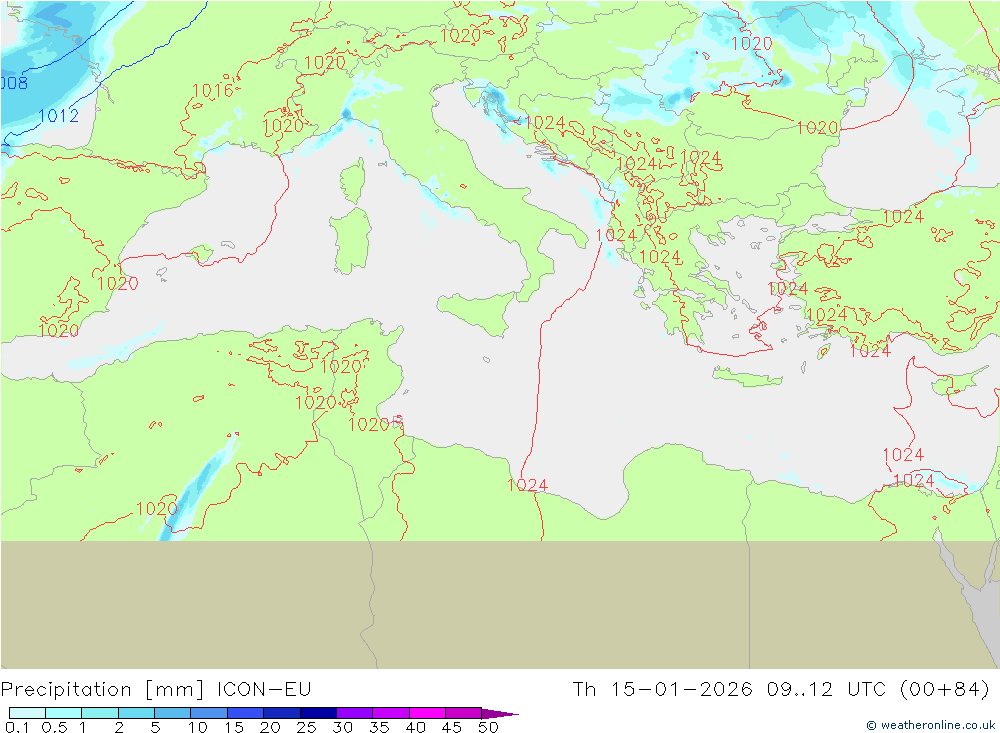The height and width of the screenshot is (733, 1000).
Task: Pick the 15–20 mm legend swatch
Action: [x=246, y=713]
